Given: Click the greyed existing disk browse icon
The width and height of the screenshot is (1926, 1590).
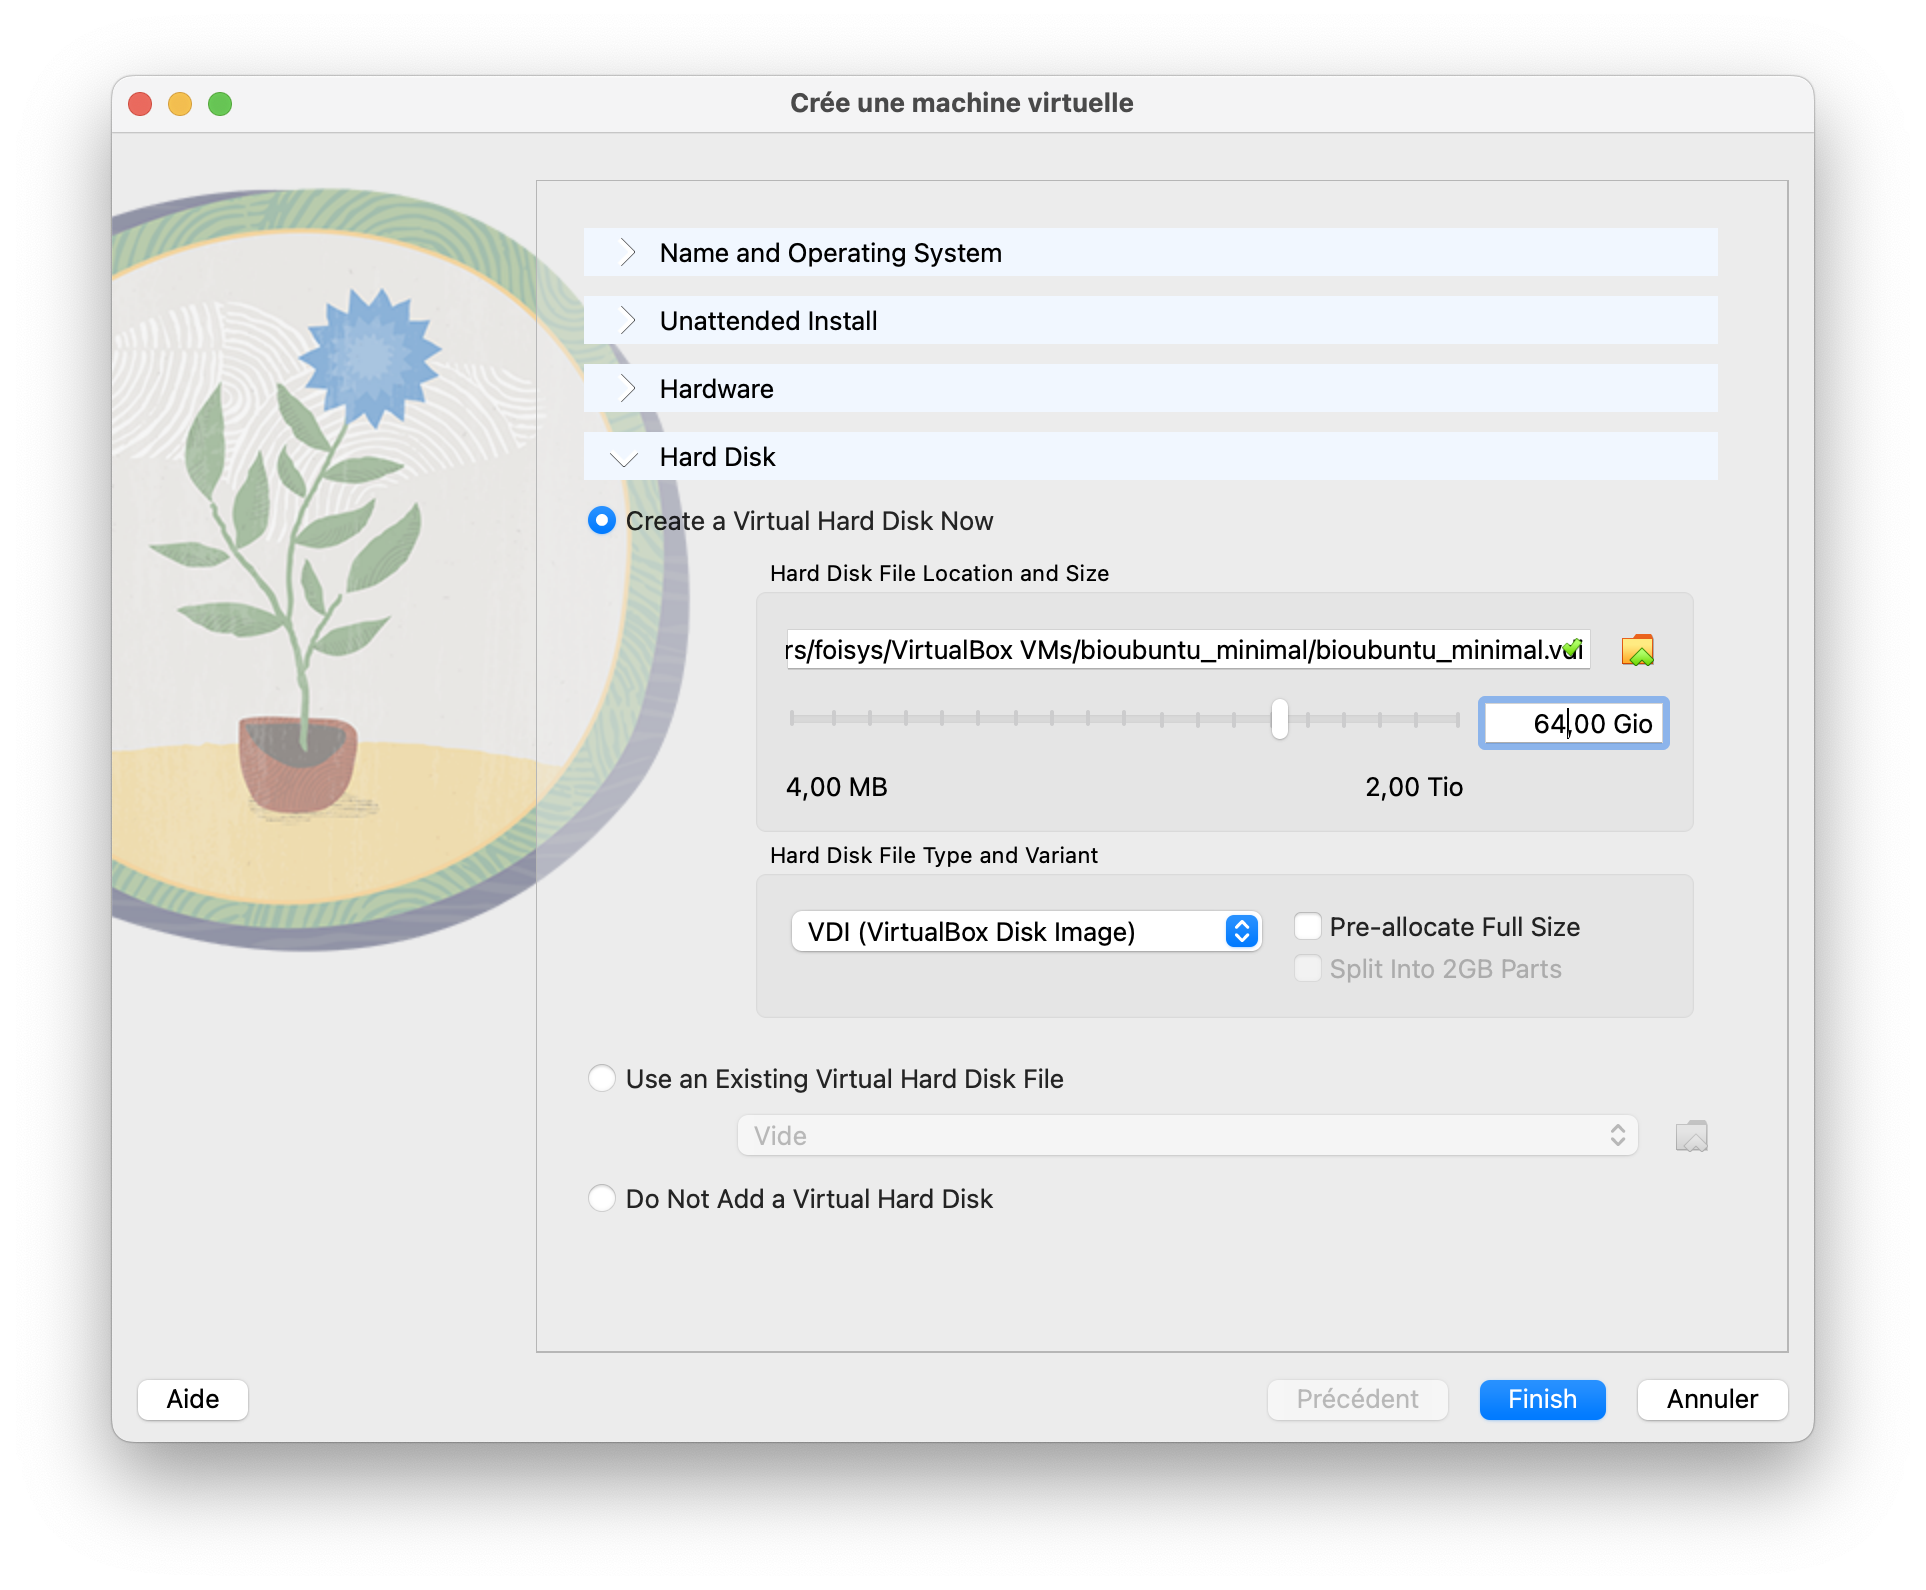Looking at the screenshot, I should 1691,1136.
